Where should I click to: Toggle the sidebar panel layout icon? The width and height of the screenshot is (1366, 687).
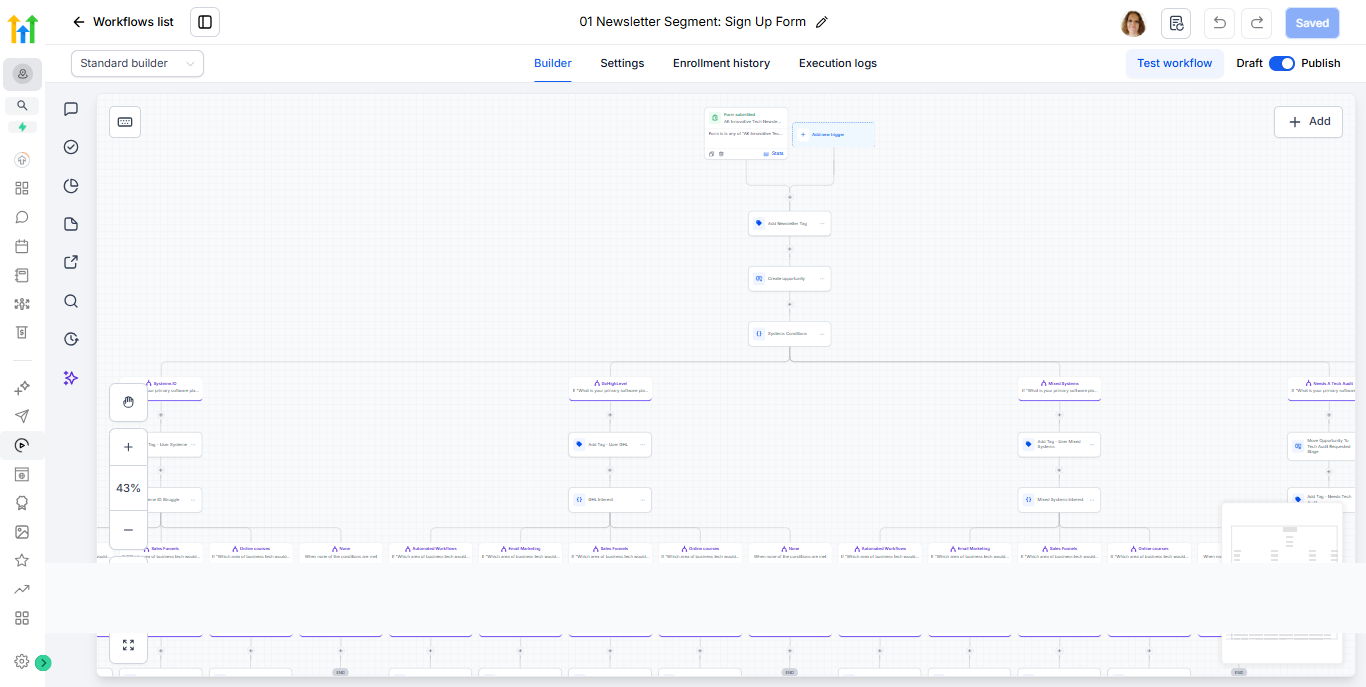coord(205,22)
